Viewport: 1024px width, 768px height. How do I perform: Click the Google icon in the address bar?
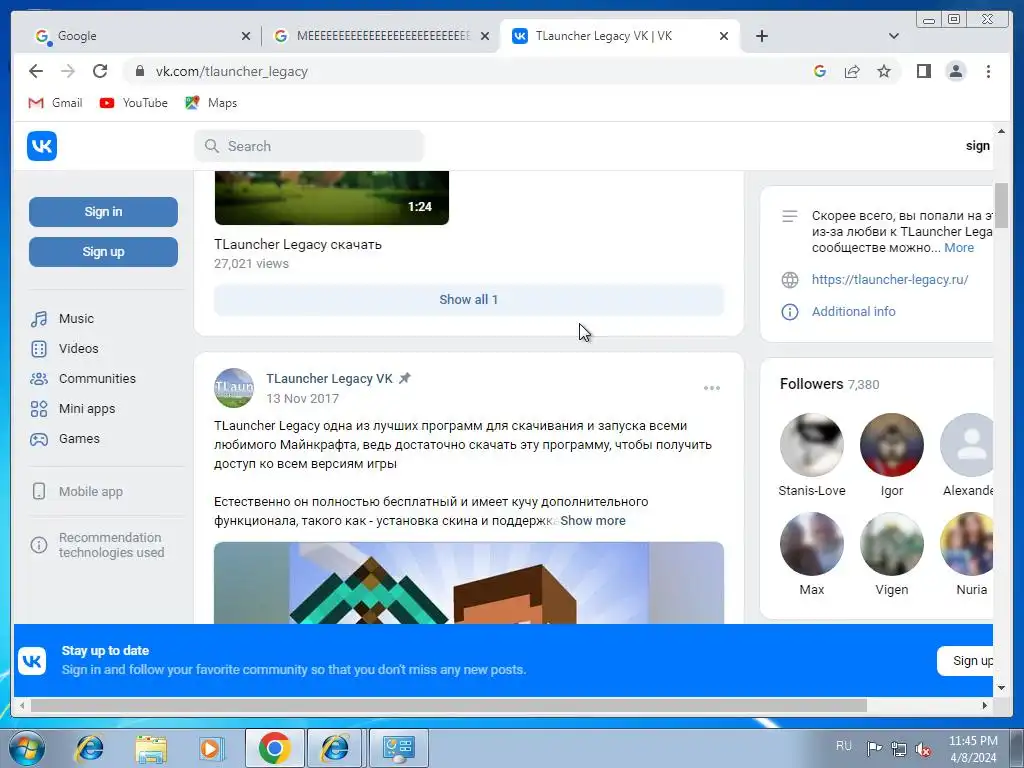[820, 71]
